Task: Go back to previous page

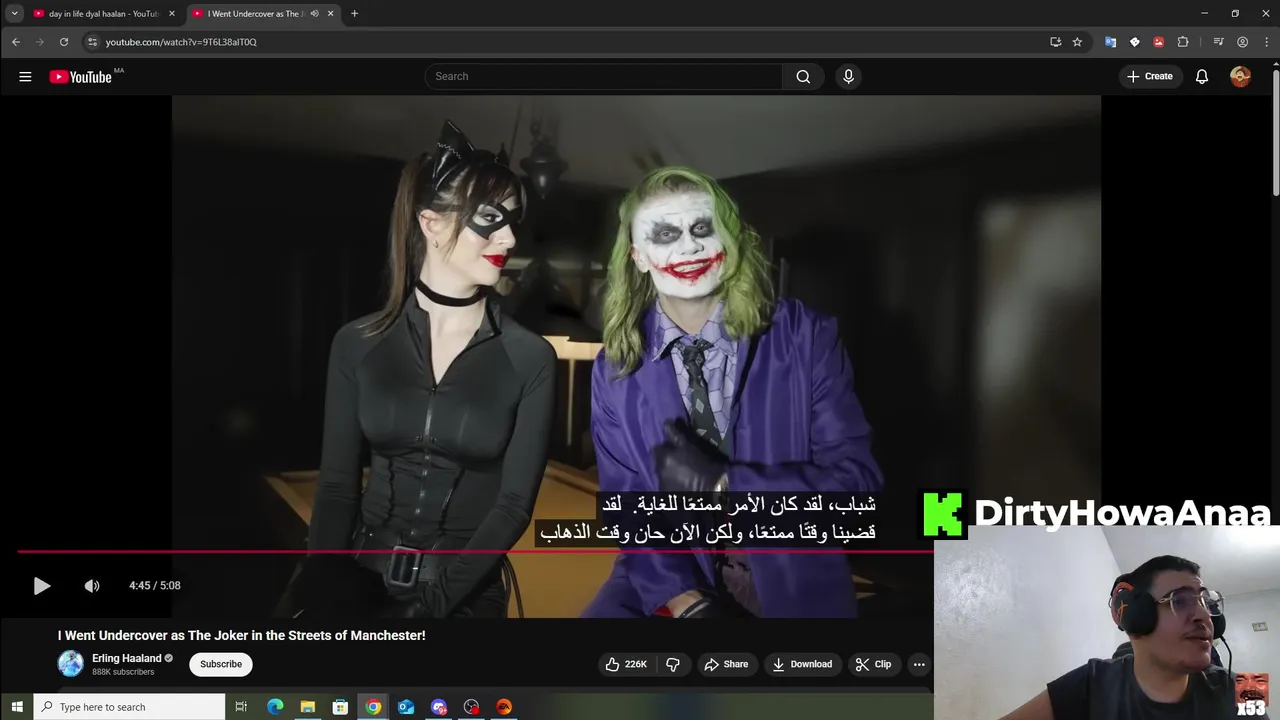Action: click(x=16, y=42)
